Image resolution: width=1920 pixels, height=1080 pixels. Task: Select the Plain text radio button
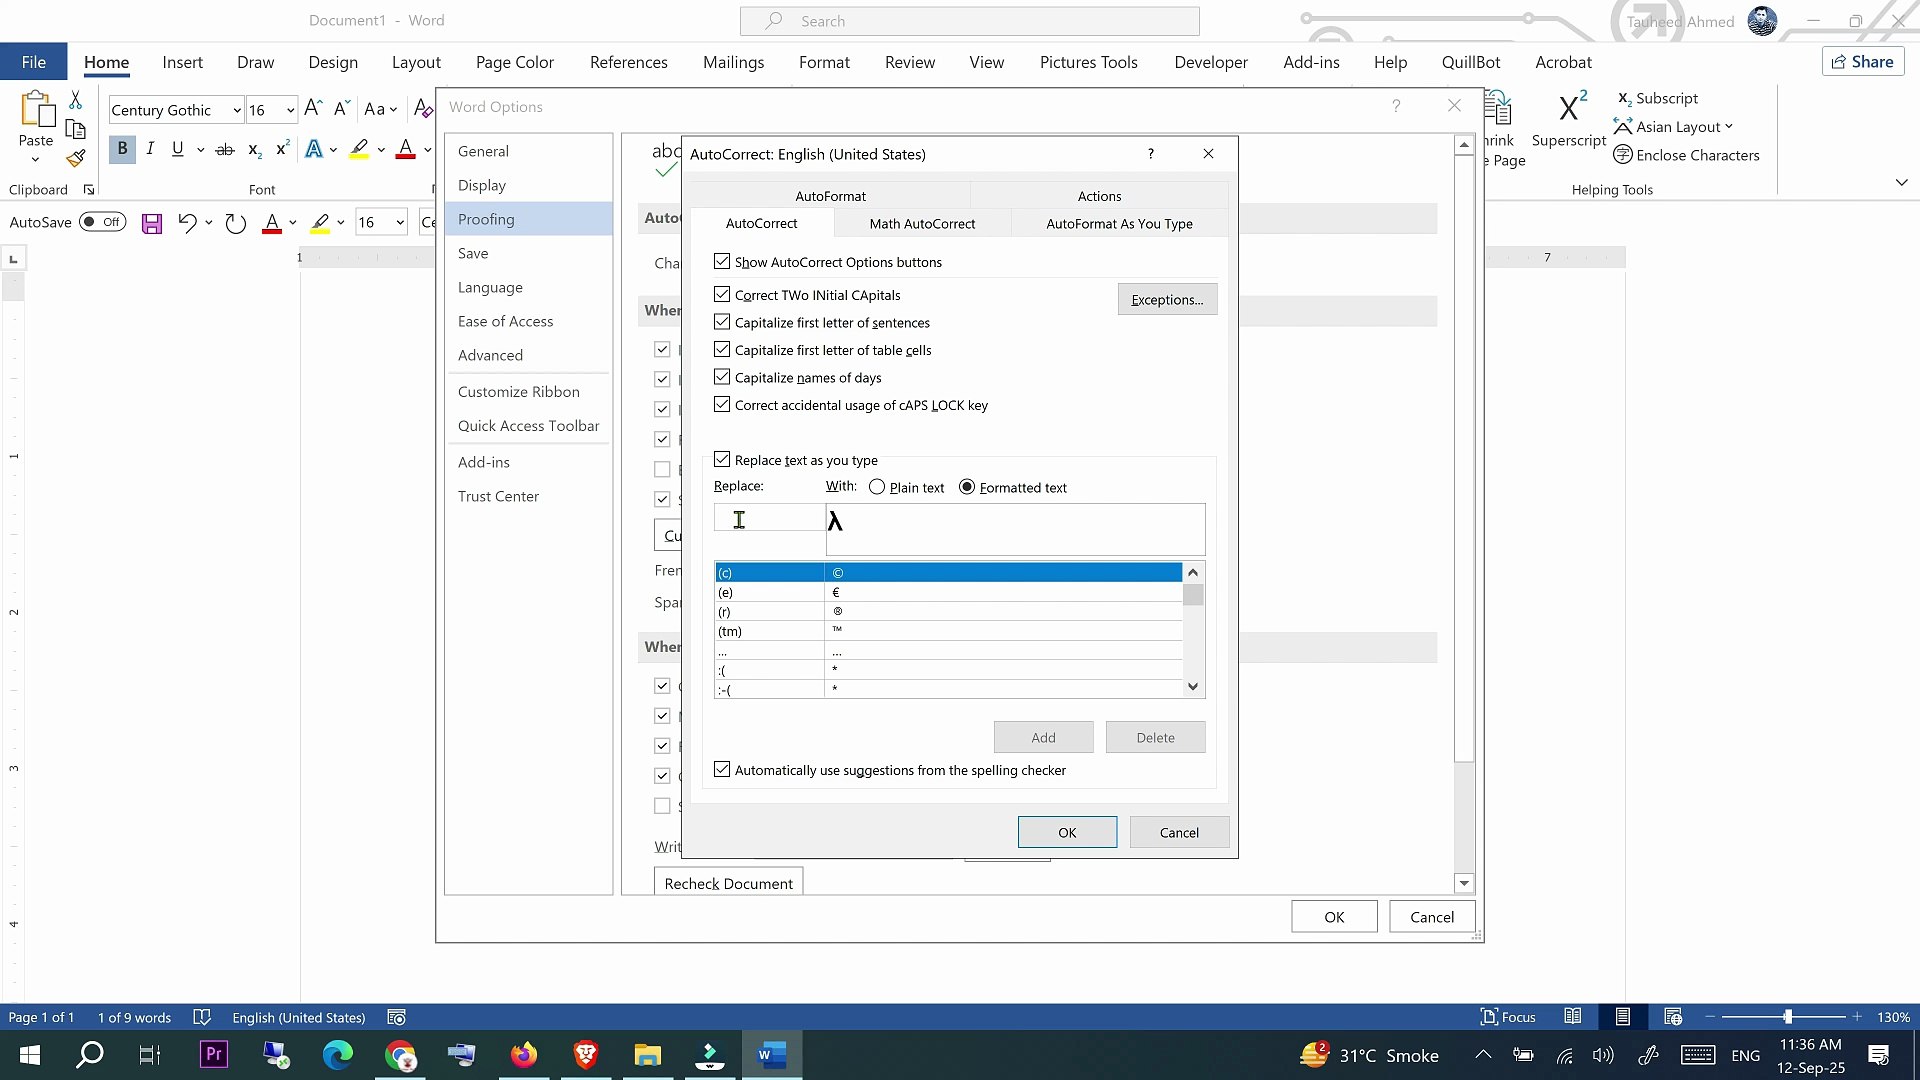pos(877,487)
